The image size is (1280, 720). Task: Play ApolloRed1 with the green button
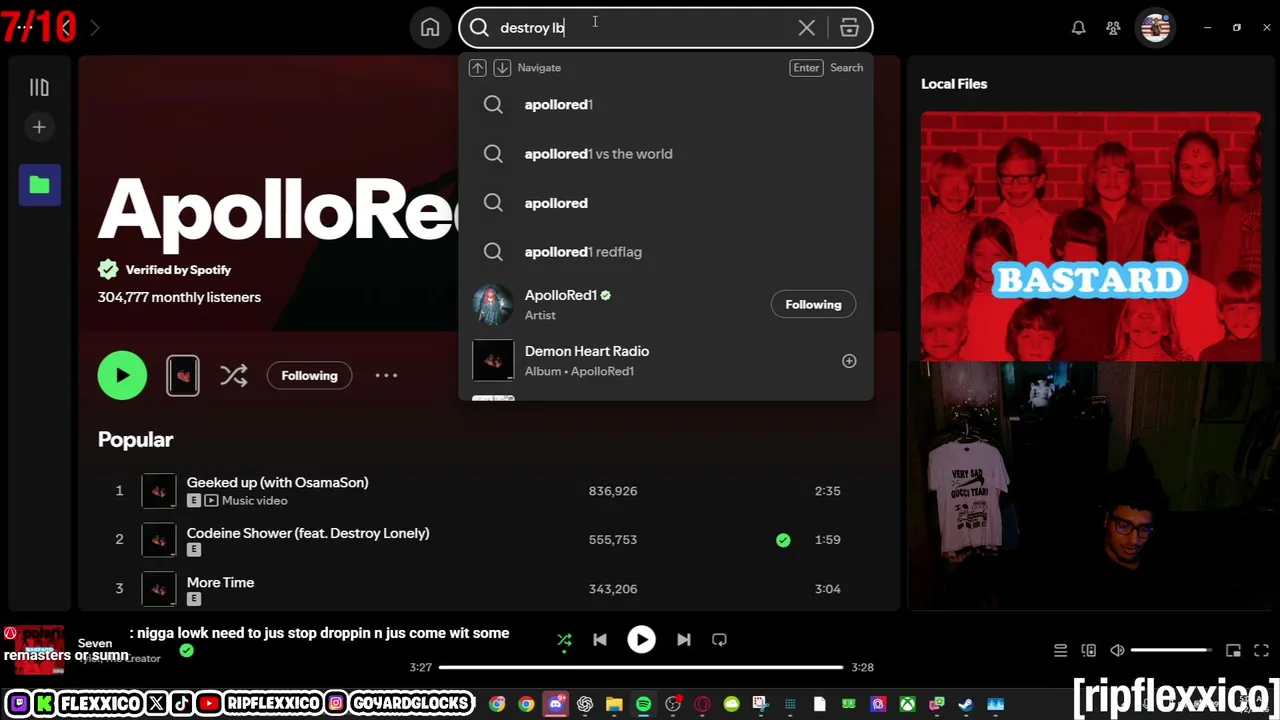coord(122,376)
